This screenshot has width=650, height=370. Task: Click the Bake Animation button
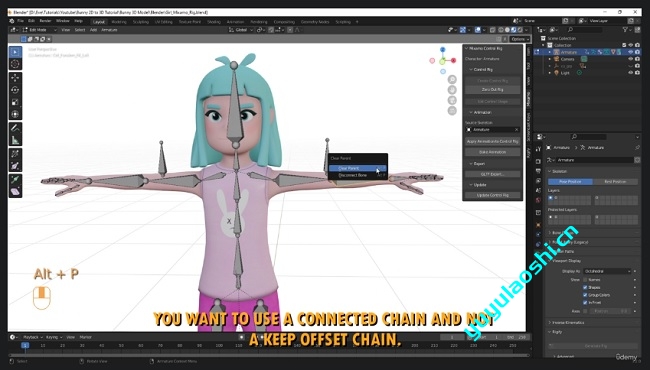492,152
